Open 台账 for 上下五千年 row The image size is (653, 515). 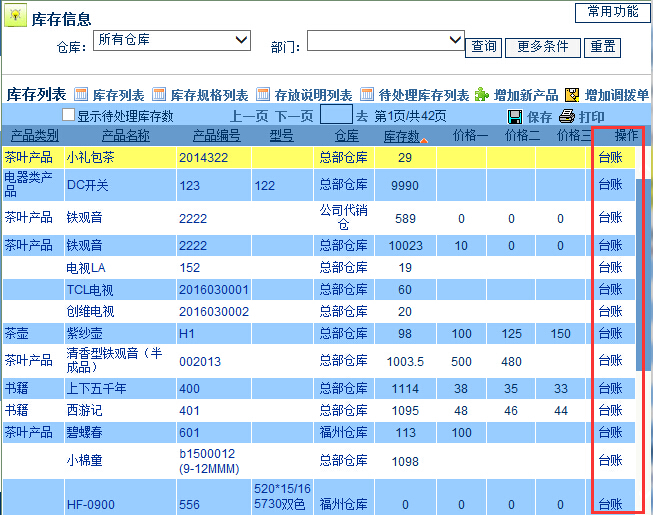610,388
